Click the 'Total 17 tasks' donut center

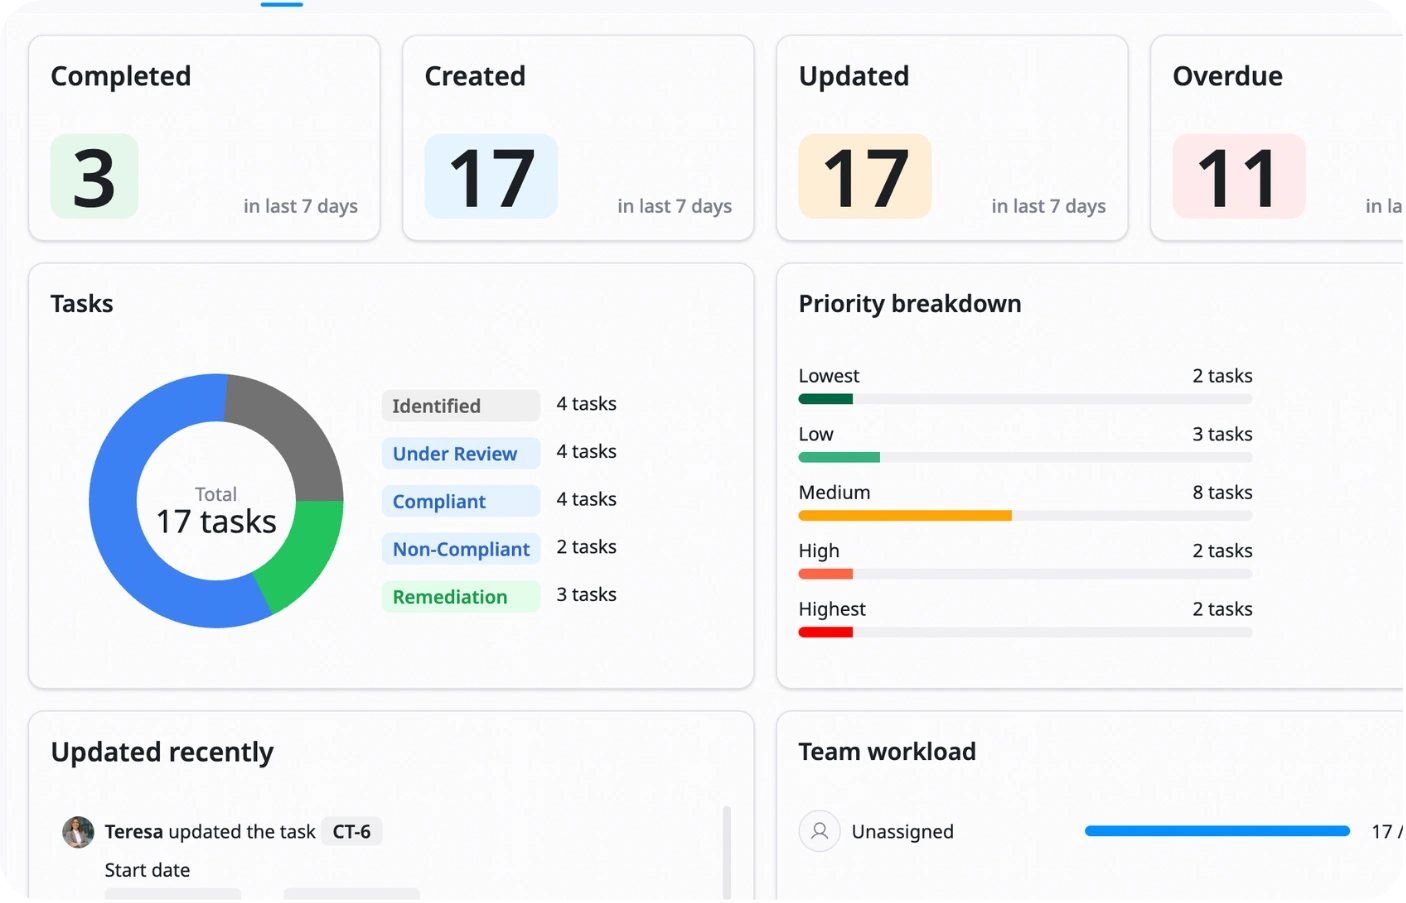[216, 512]
